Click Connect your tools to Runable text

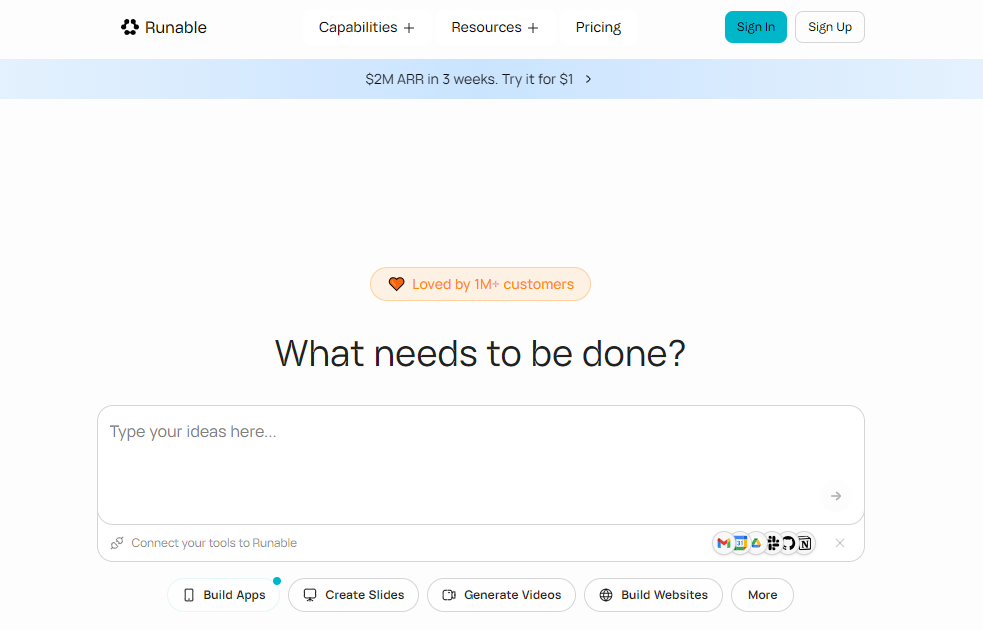point(214,543)
